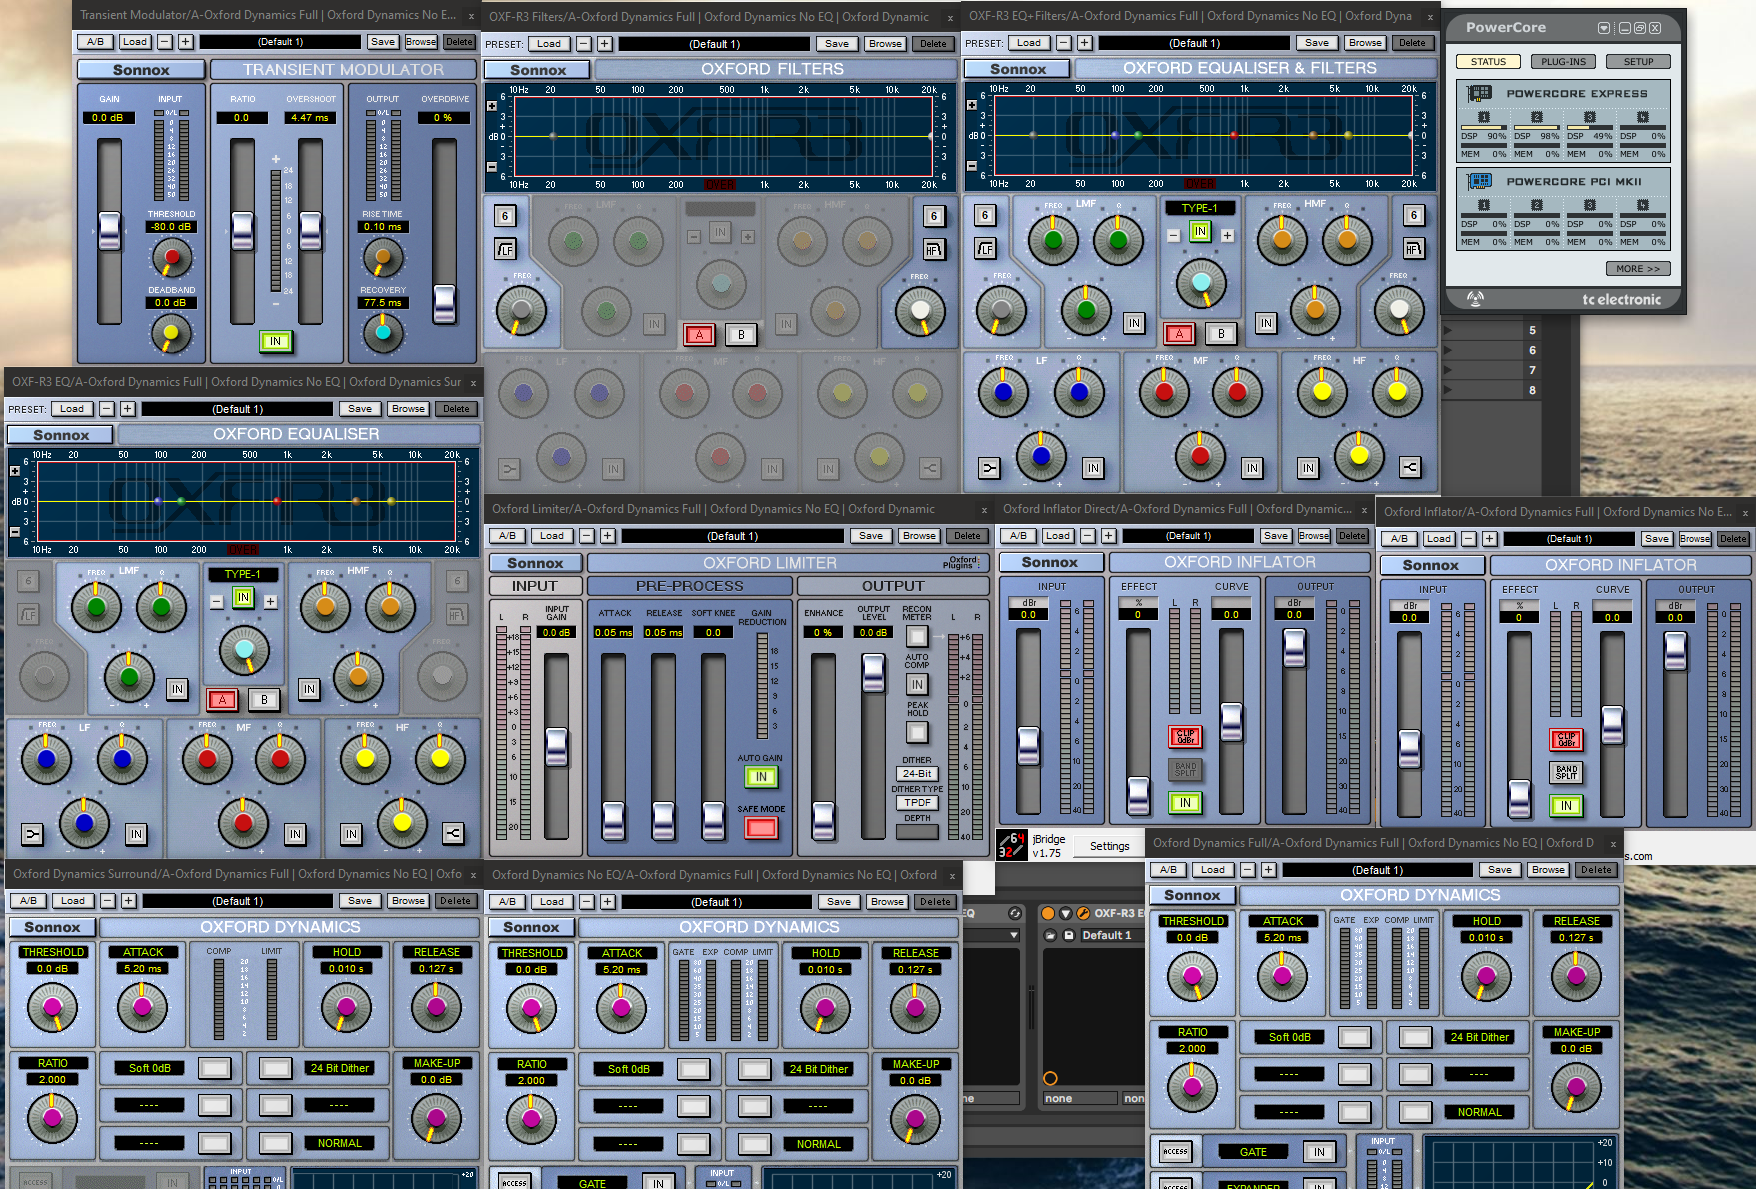The height and width of the screenshot is (1189, 1756).
Task: Click Browse in OXF-R3 EQ+Filters window
Action: click(1365, 43)
